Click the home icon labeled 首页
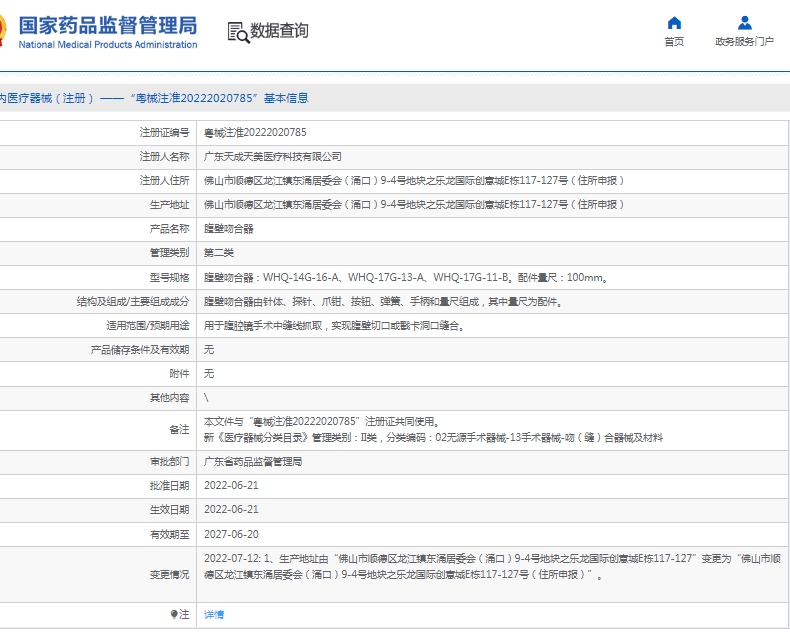The height and width of the screenshot is (635, 790). tap(674, 23)
